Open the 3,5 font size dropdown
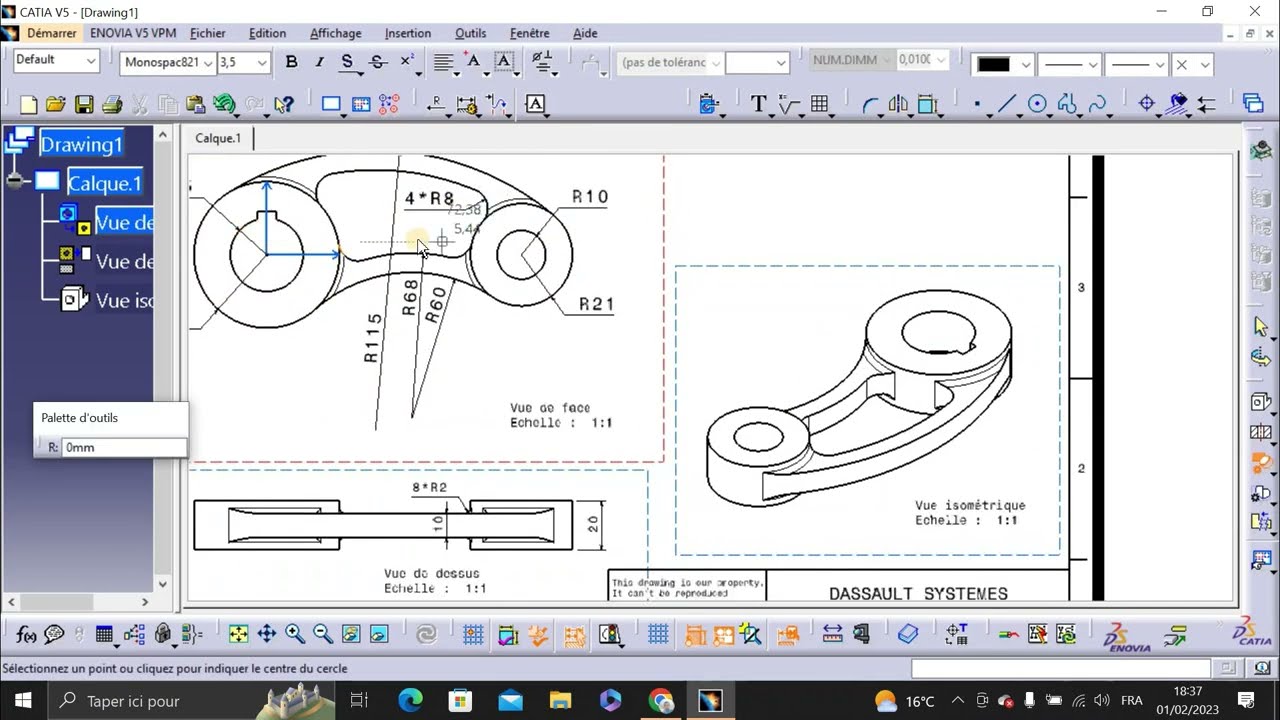The height and width of the screenshot is (720, 1280). click(x=244, y=62)
